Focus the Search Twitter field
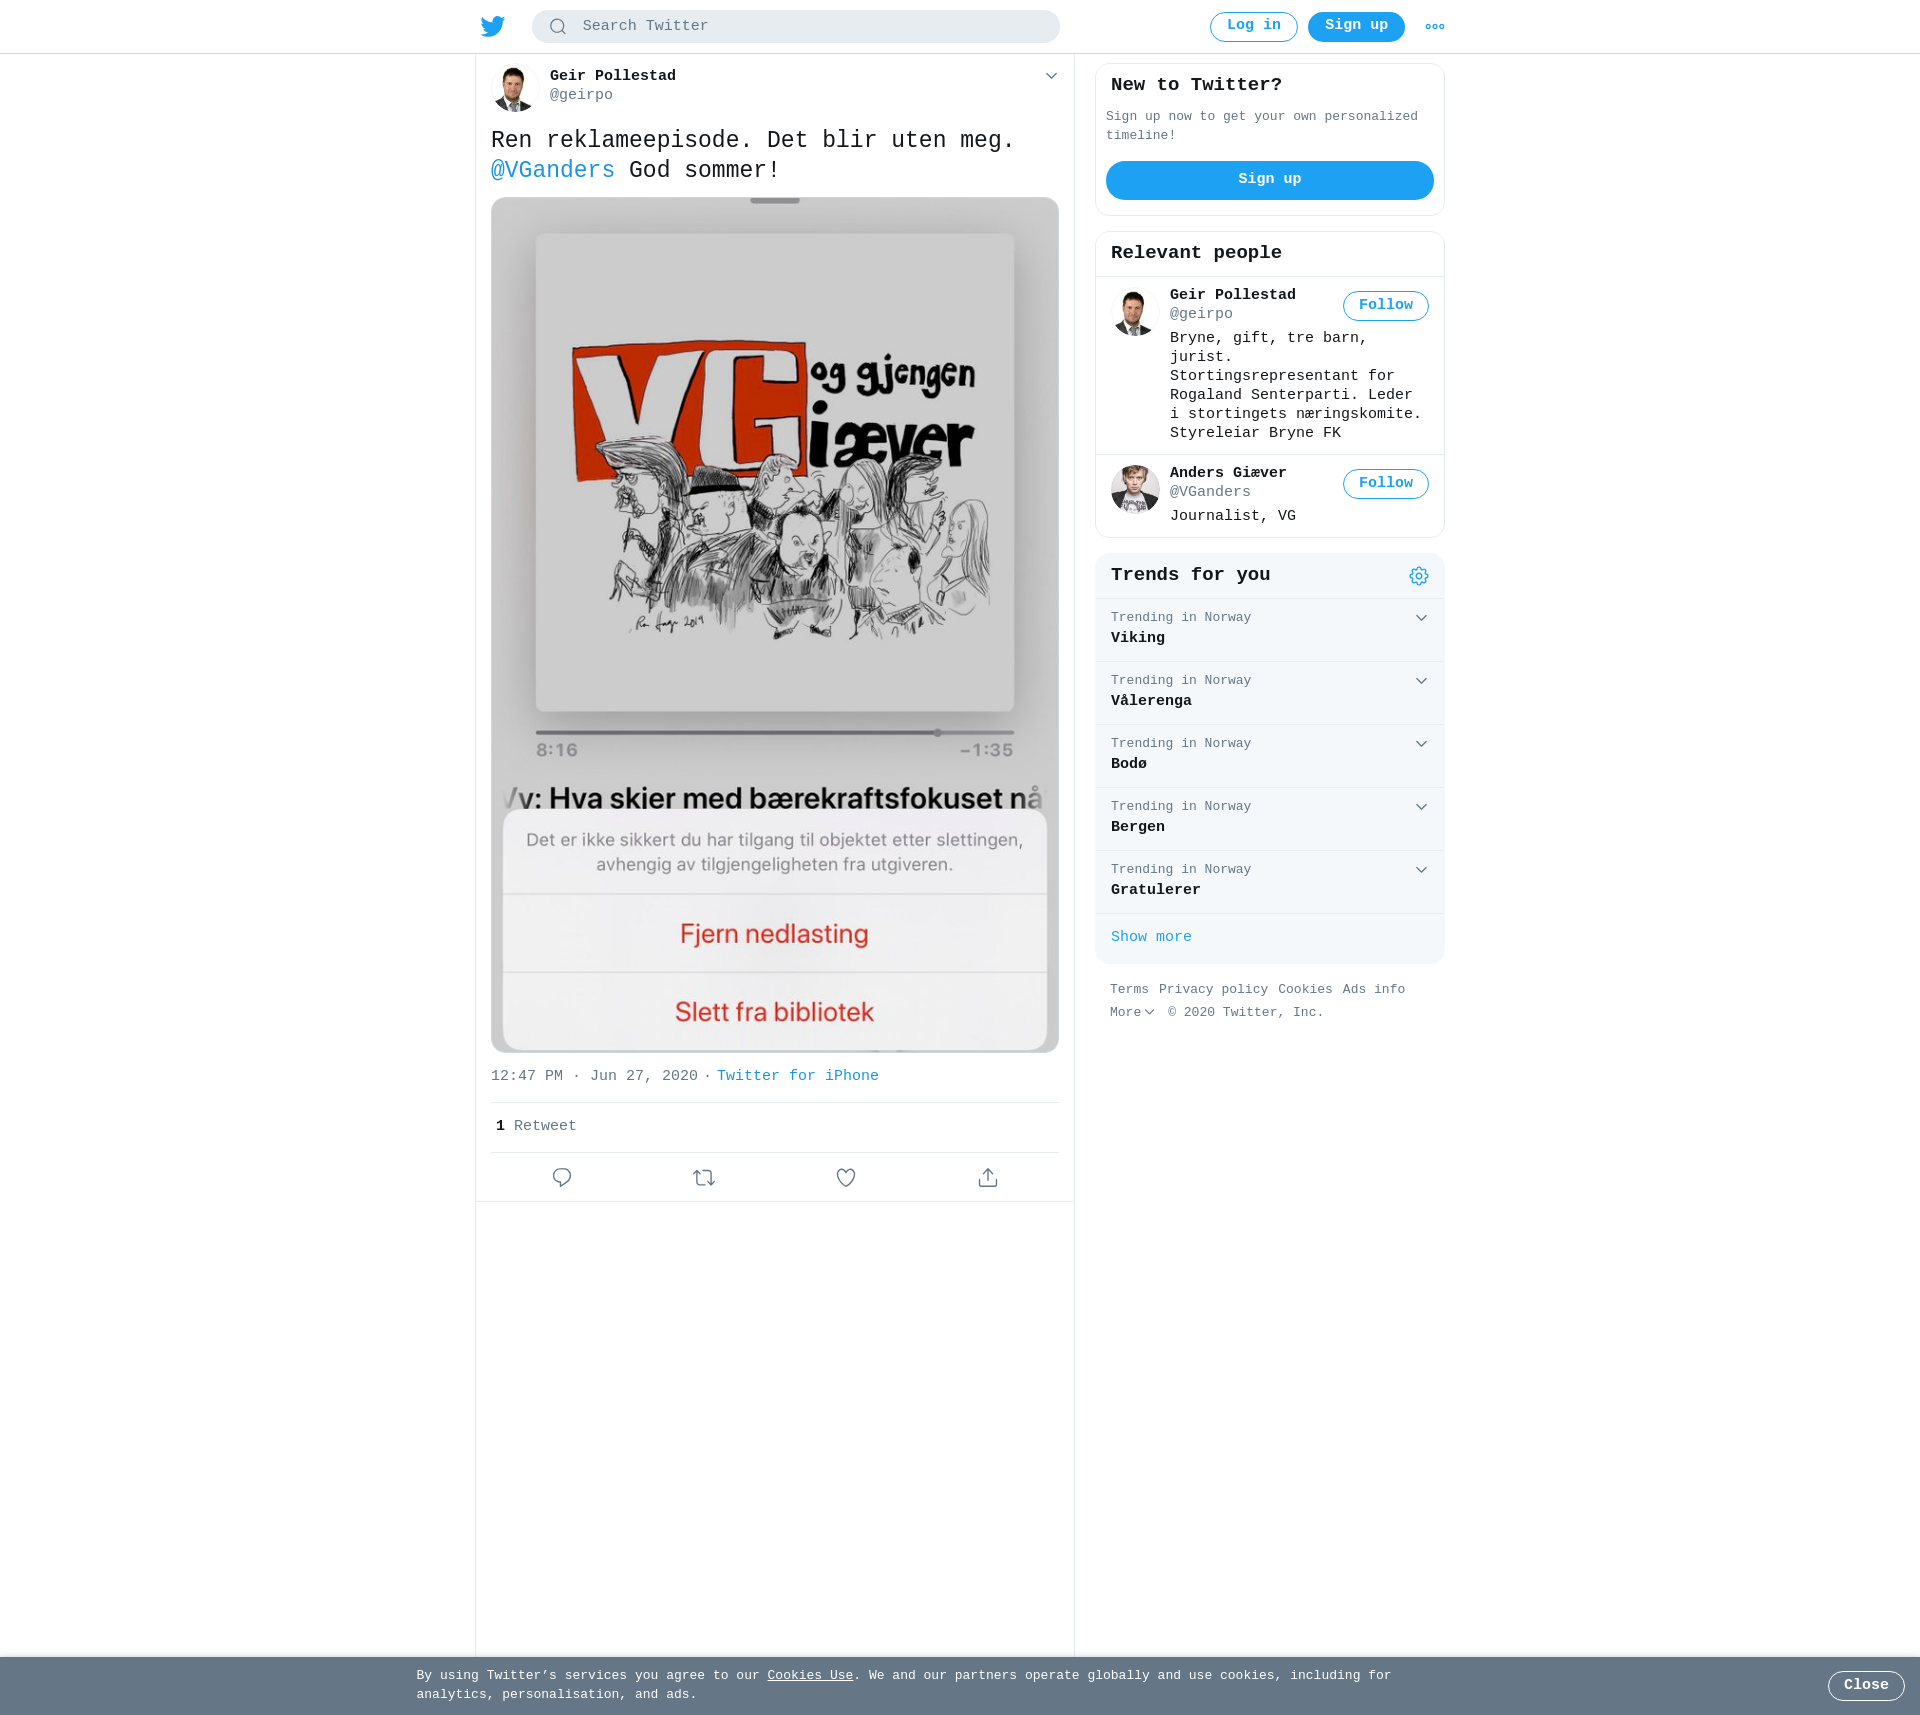The height and width of the screenshot is (1715, 1920). tap(796, 27)
